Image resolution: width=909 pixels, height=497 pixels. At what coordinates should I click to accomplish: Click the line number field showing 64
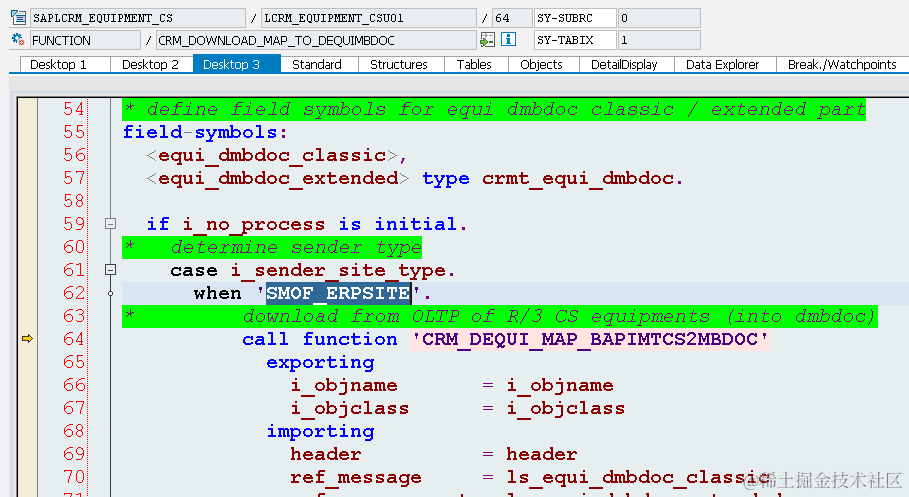512,18
